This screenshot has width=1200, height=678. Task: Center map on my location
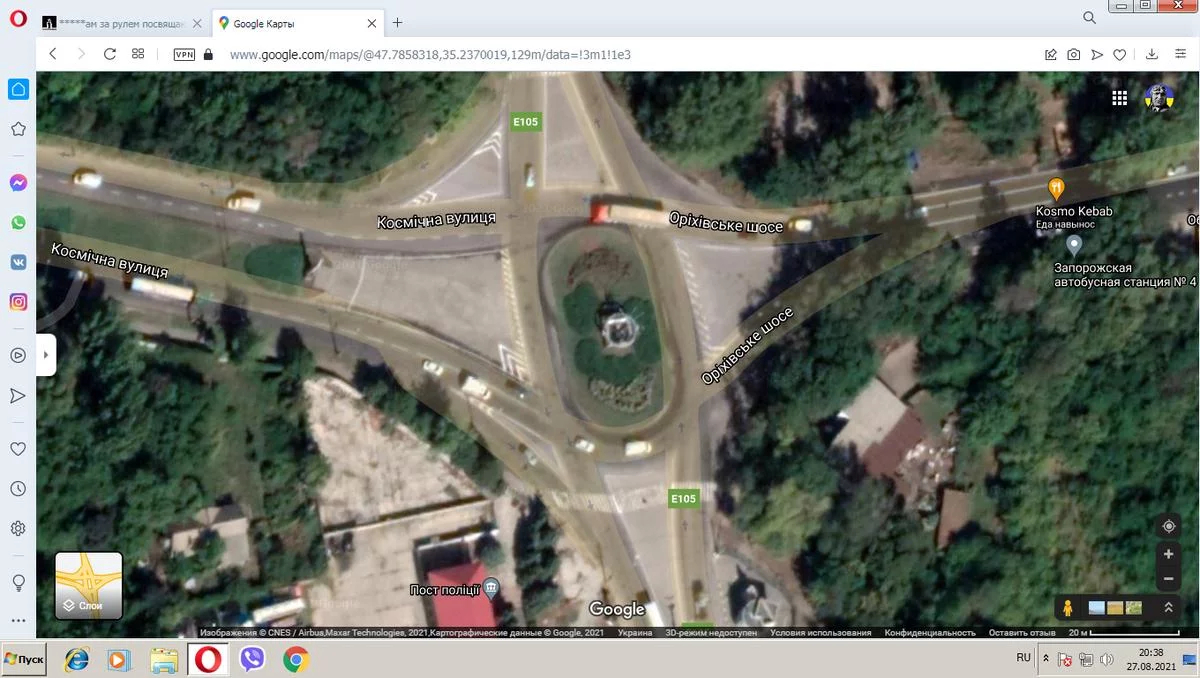coord(1168,526)
